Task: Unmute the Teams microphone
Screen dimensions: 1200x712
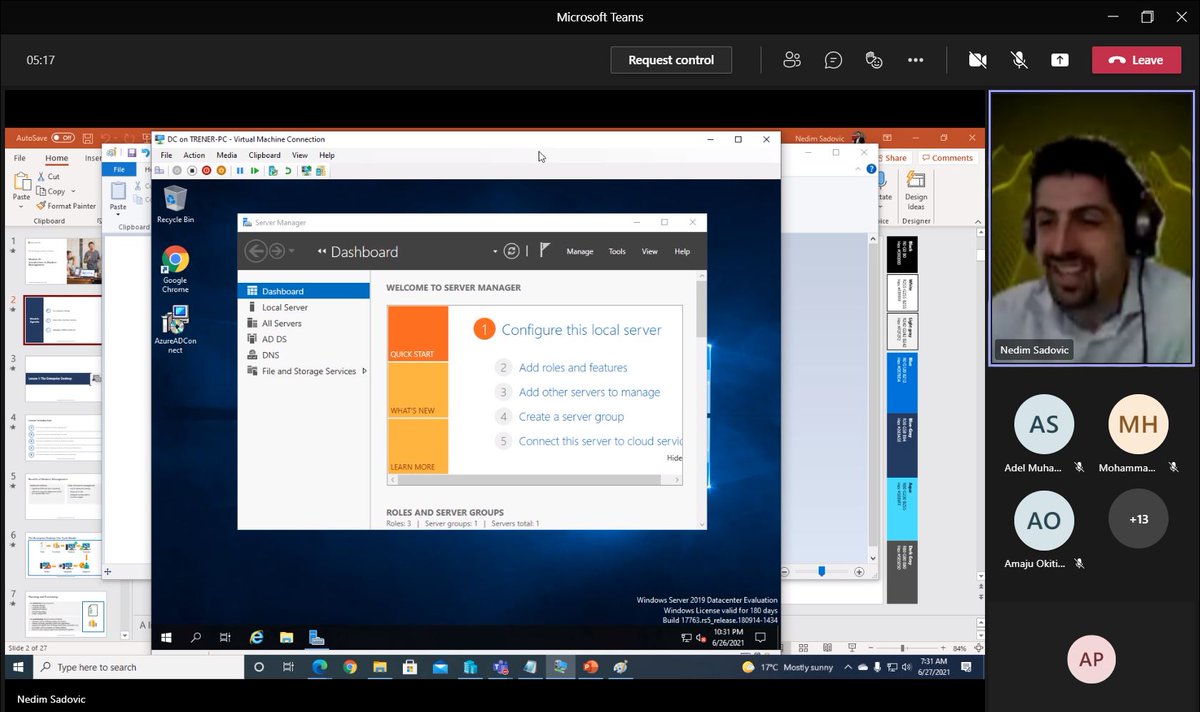Action: [x=1019, y=60]
